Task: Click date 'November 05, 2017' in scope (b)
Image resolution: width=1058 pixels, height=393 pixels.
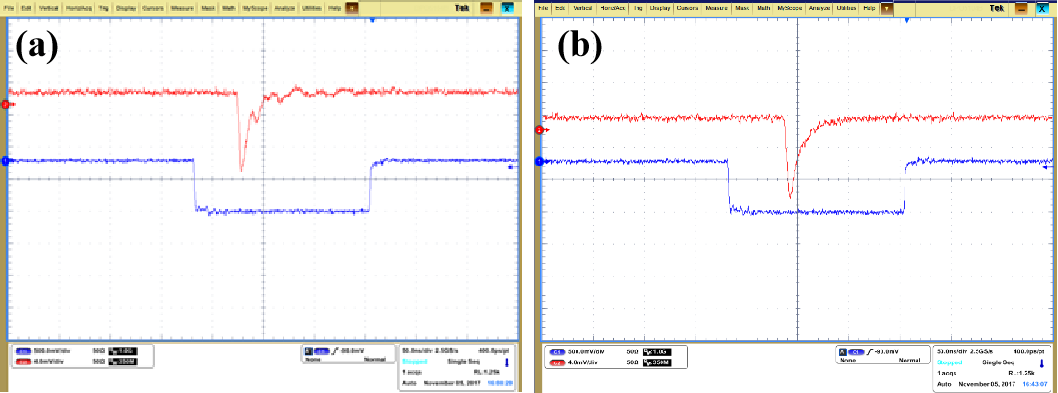Action: coord(986,384)
